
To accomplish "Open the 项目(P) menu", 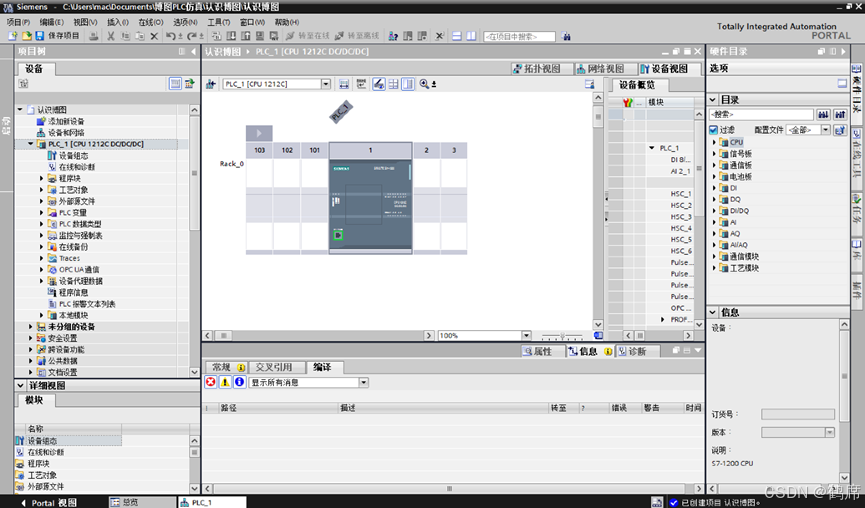I will click(x=18, y=22).
